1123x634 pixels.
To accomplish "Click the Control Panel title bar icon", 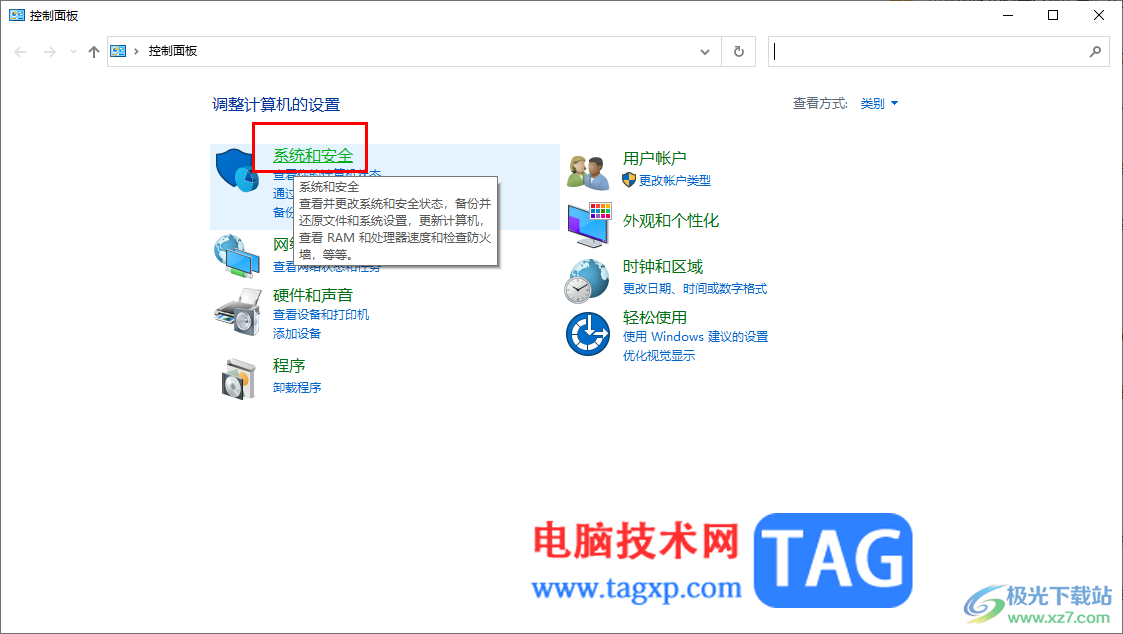I will (x=16, y=15).
